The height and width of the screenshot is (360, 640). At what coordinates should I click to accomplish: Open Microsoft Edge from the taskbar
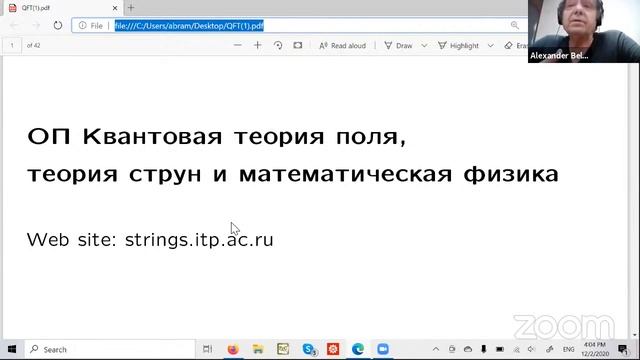pos(358,349)
